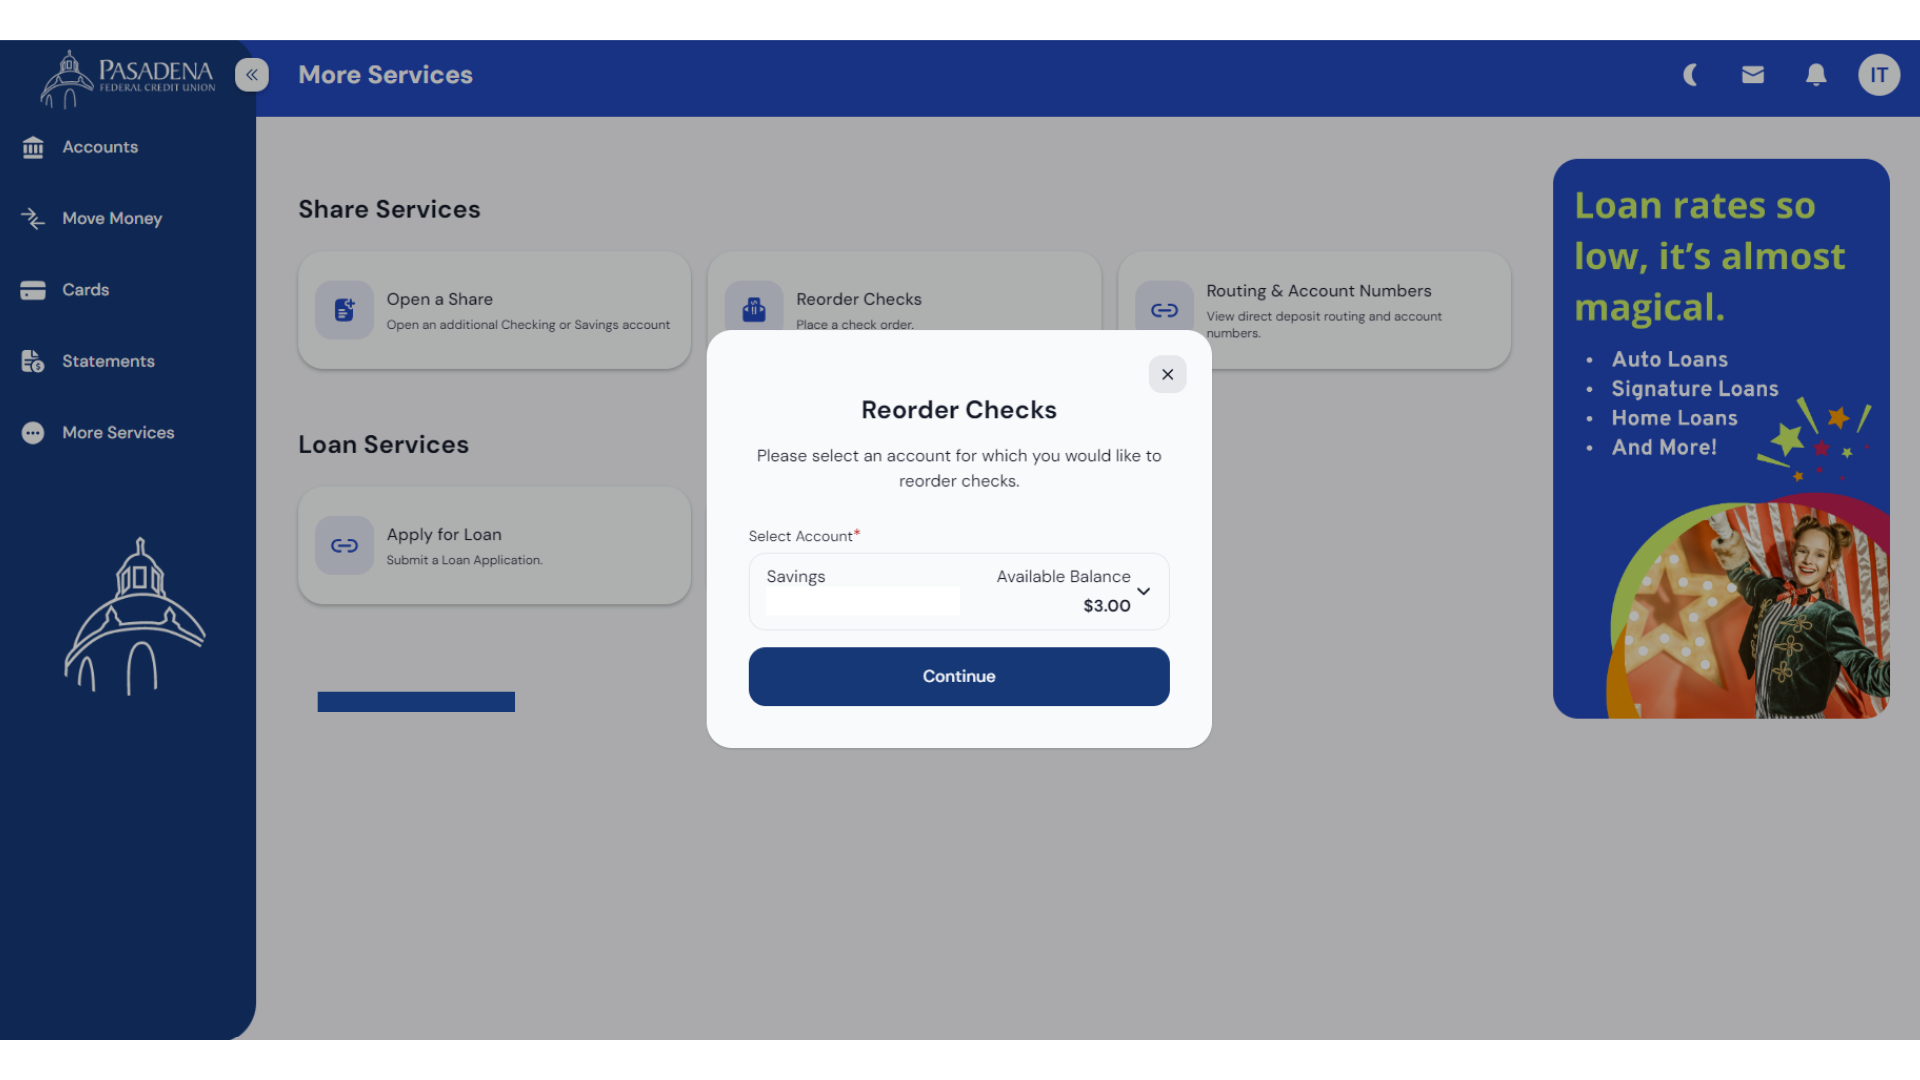The height and width of the screenshot is (1080, 1920).
Task: Expand navigation collapse arrow in sidebar
Action: click(x=252, y=75)
